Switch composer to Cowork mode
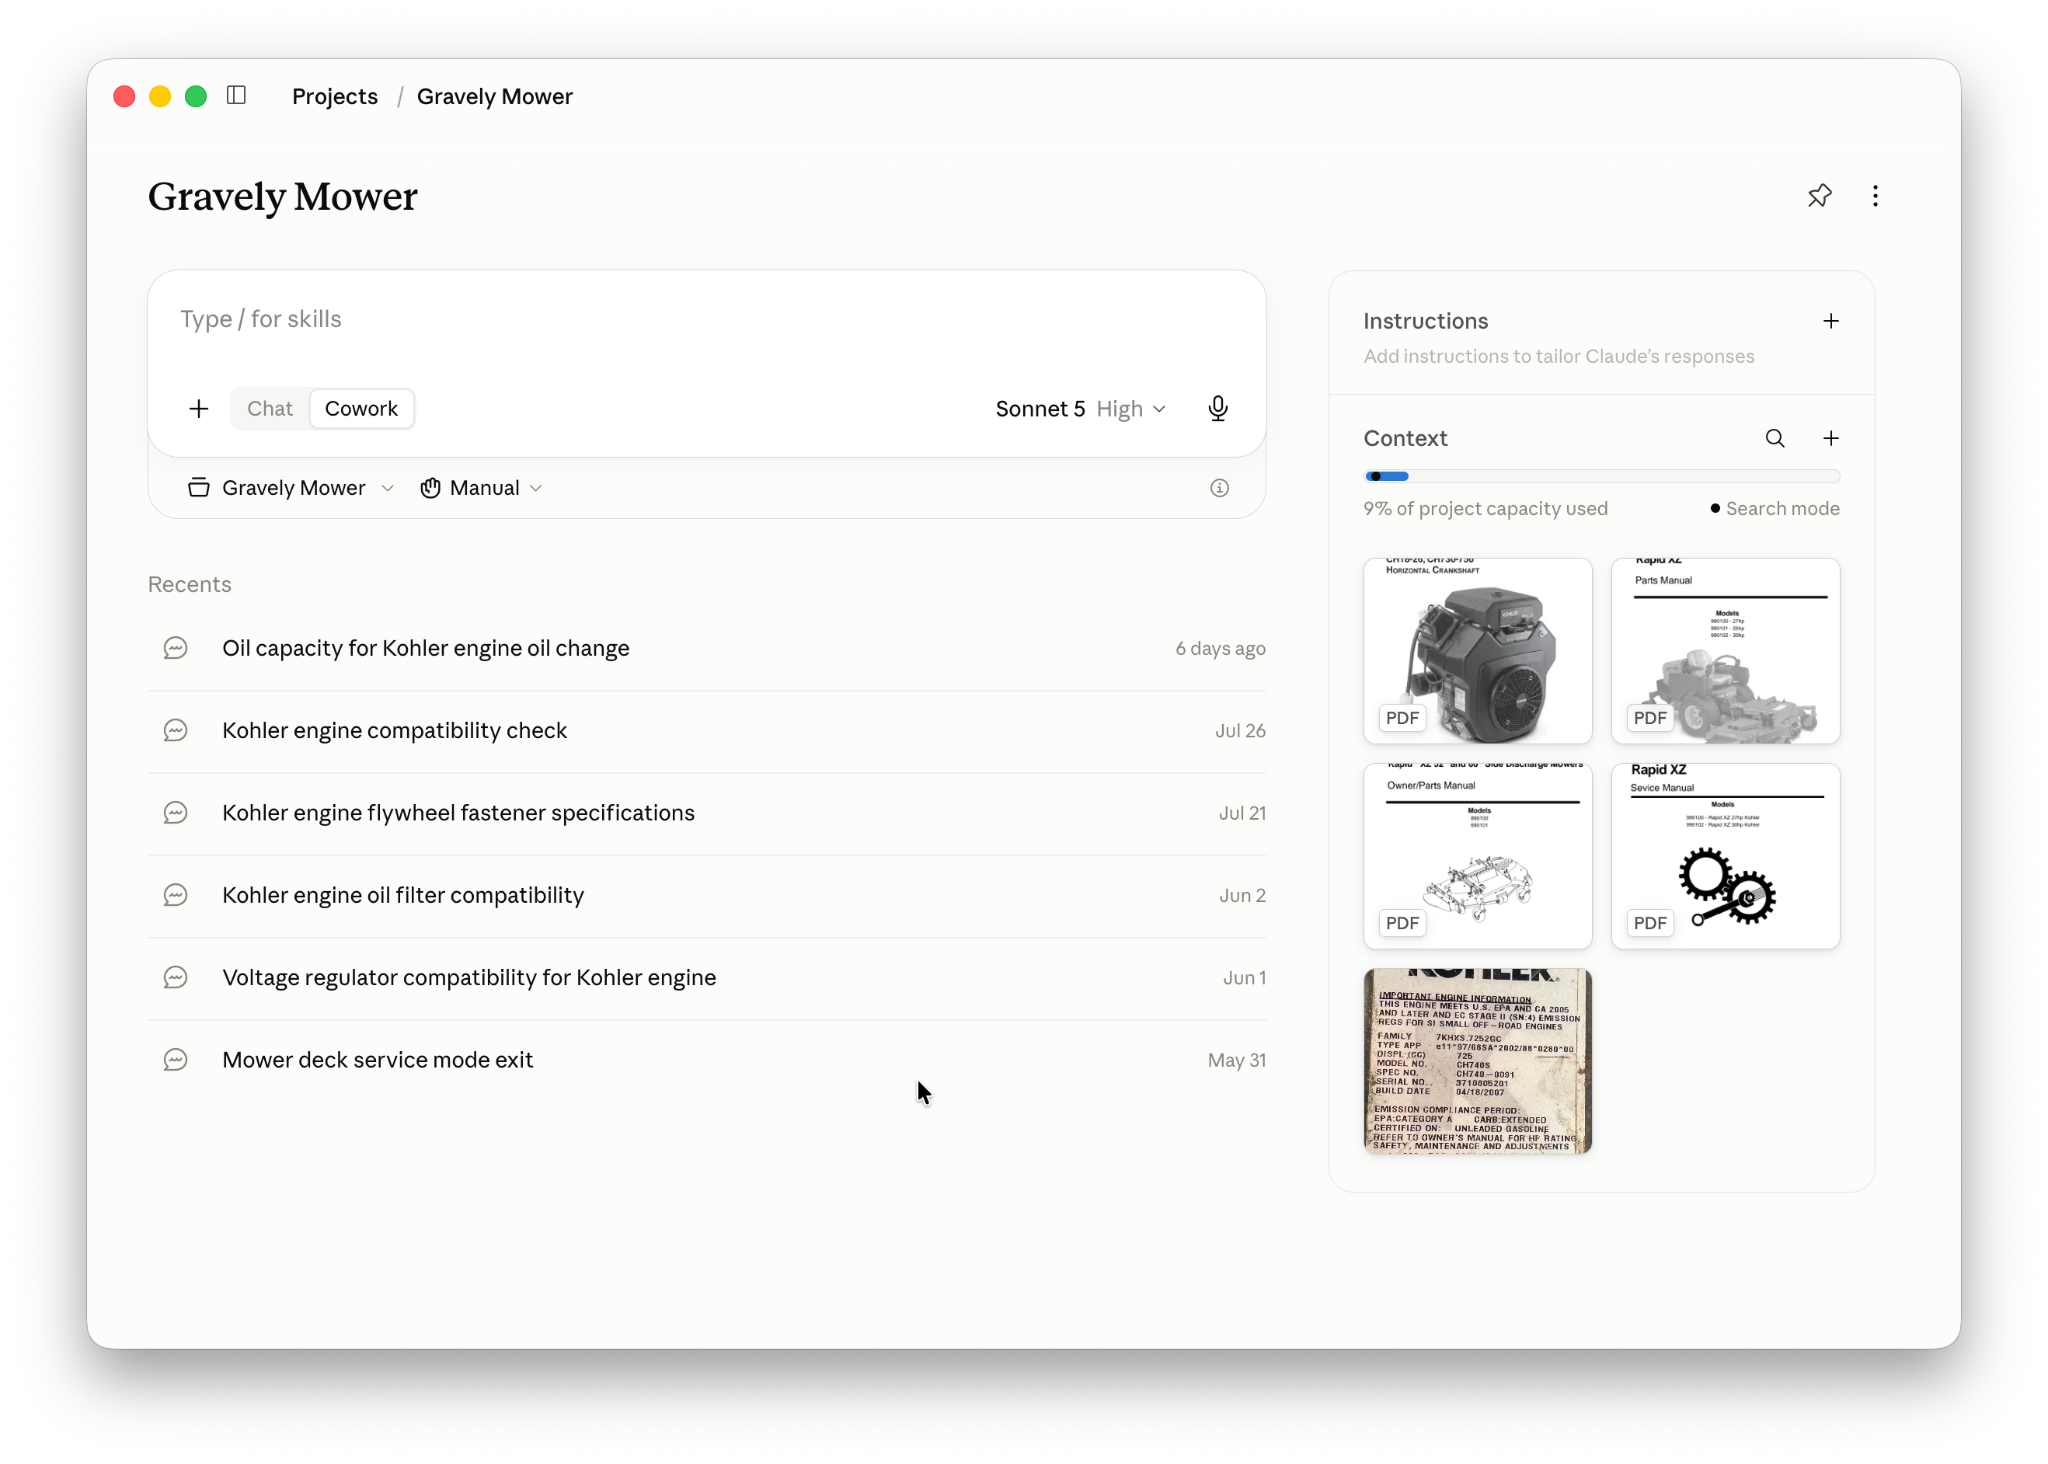This screenshot has width=2048, height=1464. pyautogui.click(x=361, y=408)
